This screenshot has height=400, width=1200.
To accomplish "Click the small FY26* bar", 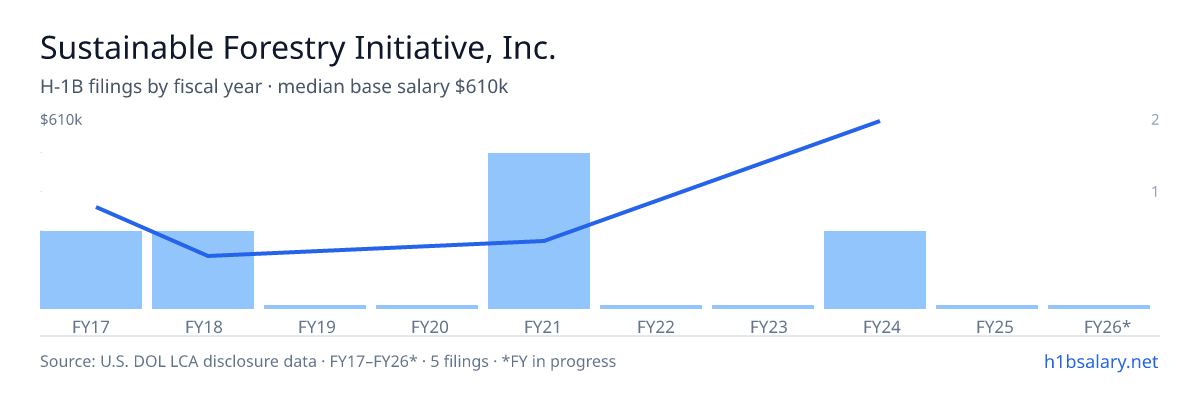I will pyautogui.click(x=1099, y=307).
